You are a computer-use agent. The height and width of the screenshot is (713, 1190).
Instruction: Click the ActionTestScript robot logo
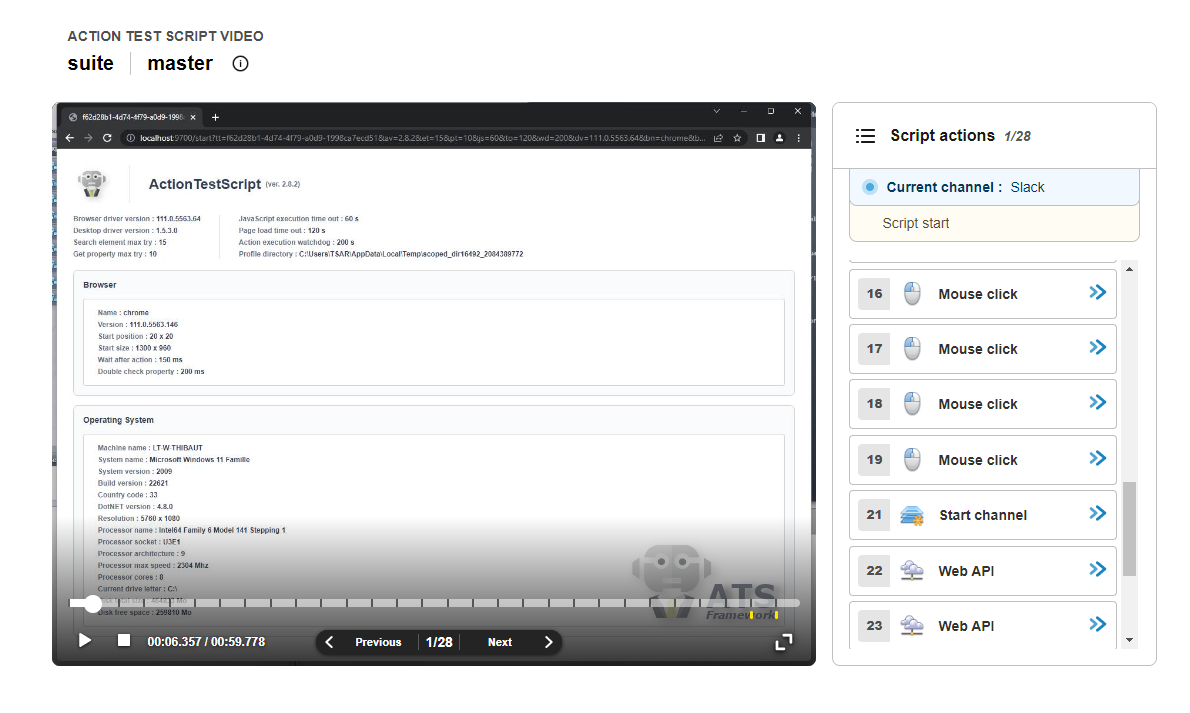pos(92,184)
